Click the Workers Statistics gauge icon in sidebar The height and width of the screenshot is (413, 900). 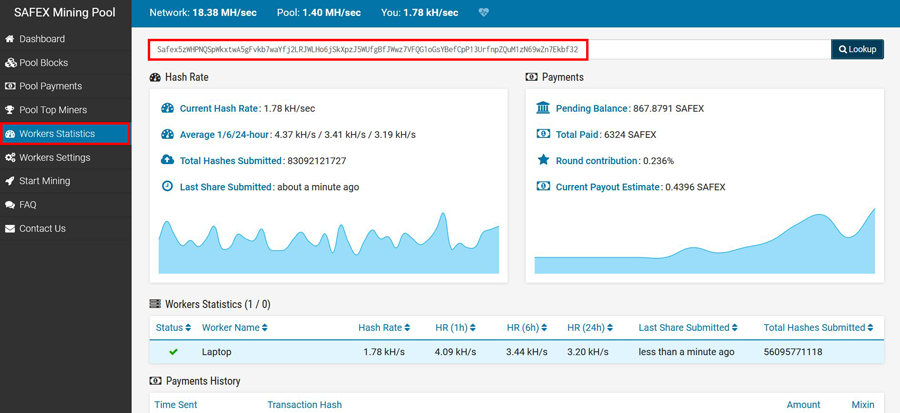coord(10,134)
